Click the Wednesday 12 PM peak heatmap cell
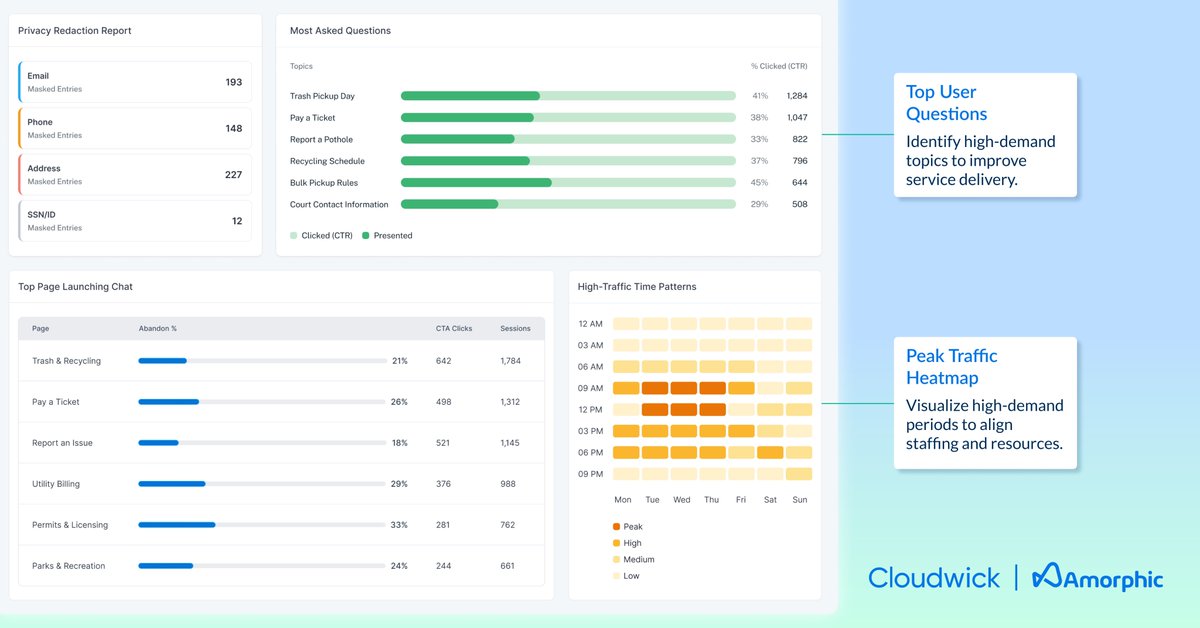1200x628 pixels. point(683,409)
